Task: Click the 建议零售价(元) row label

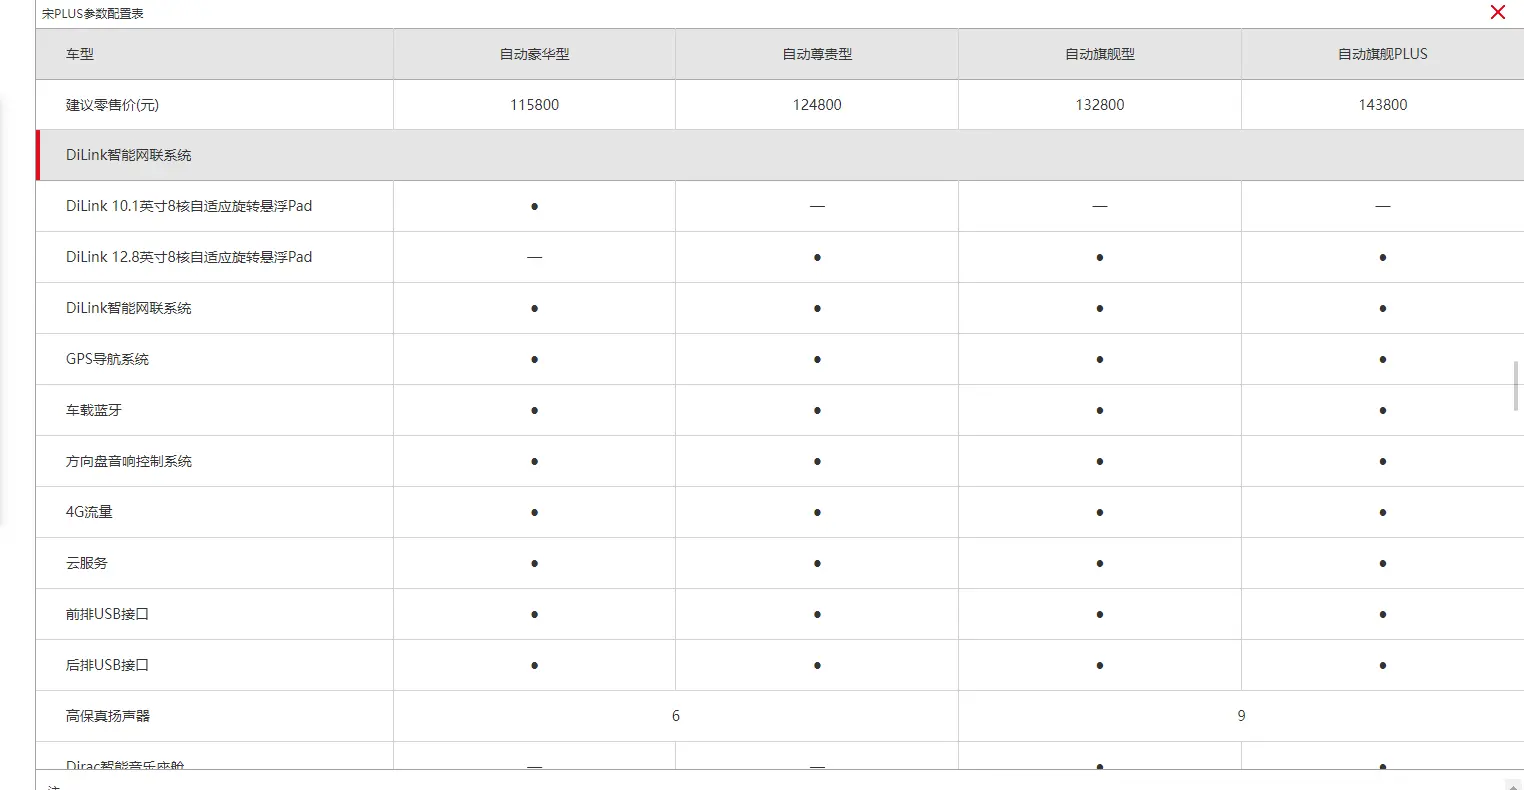Action: pyautogui.click(x=112, y=105)
